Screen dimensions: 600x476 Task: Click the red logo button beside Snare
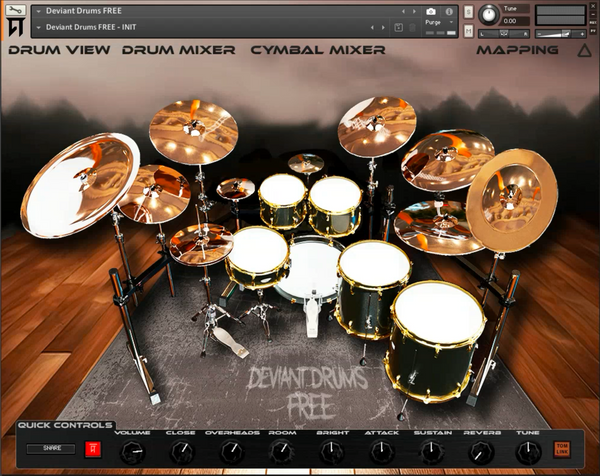[93, 450]
